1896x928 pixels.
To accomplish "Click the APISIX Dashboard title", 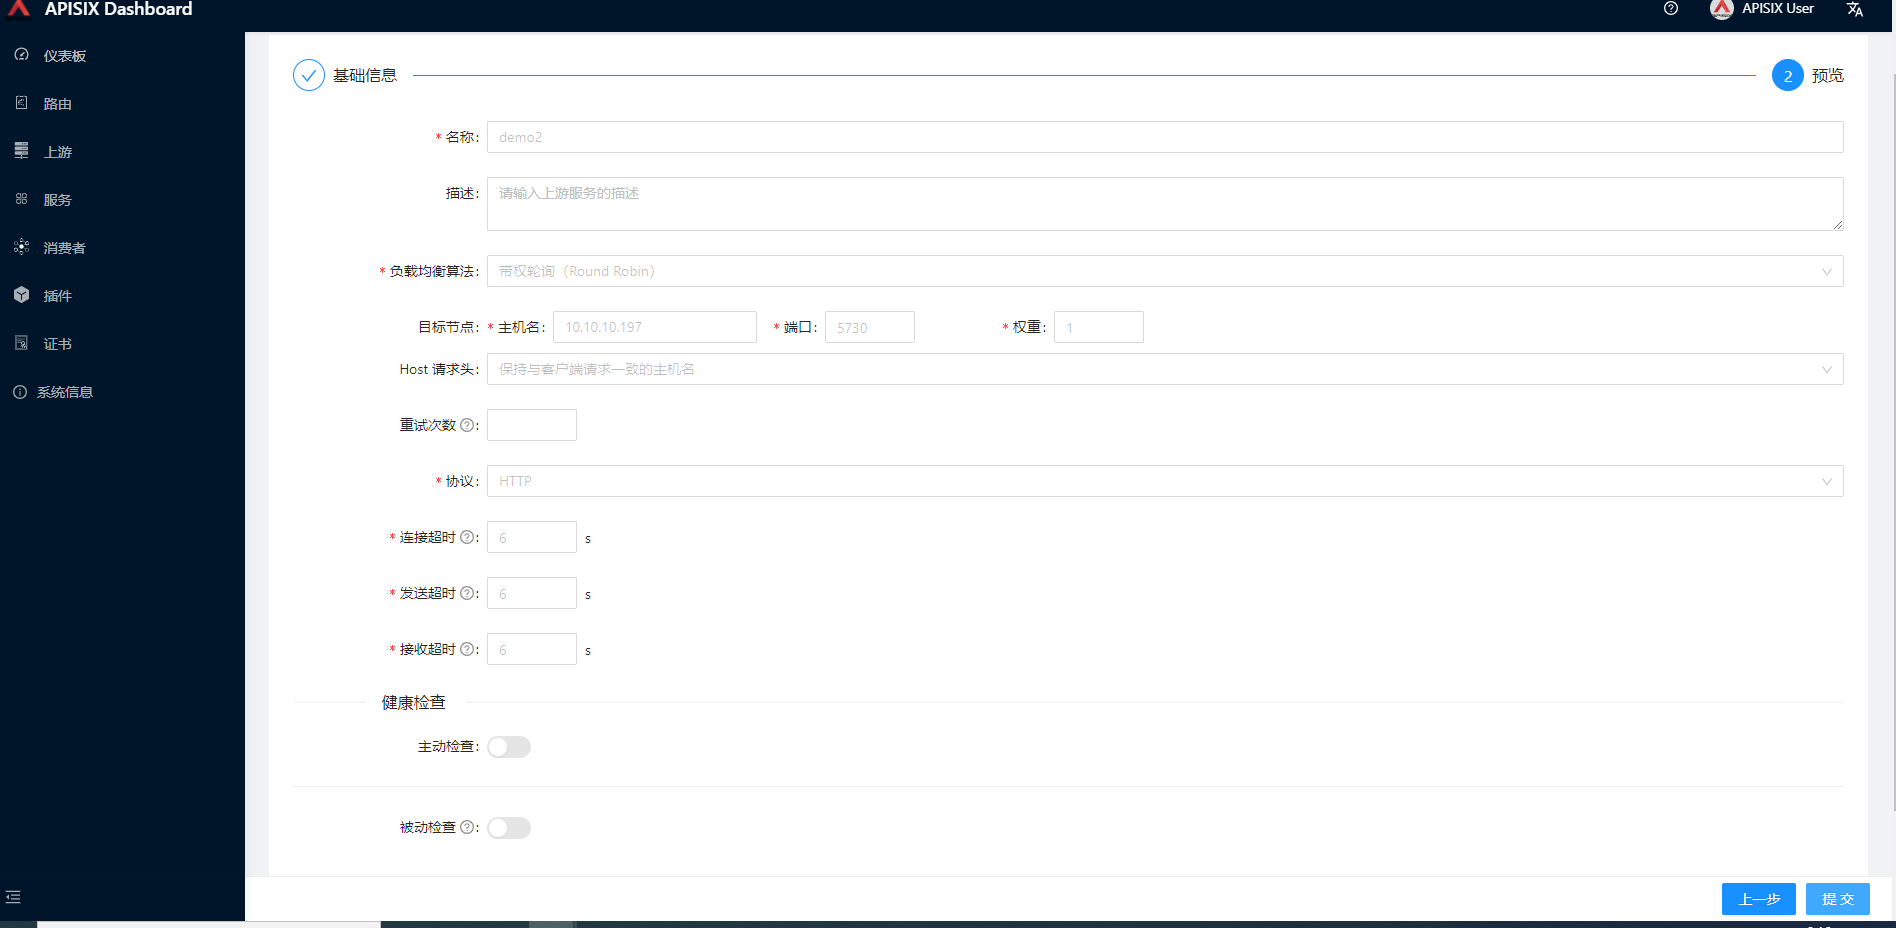I will pyautogui.click(x=118, y=9).
